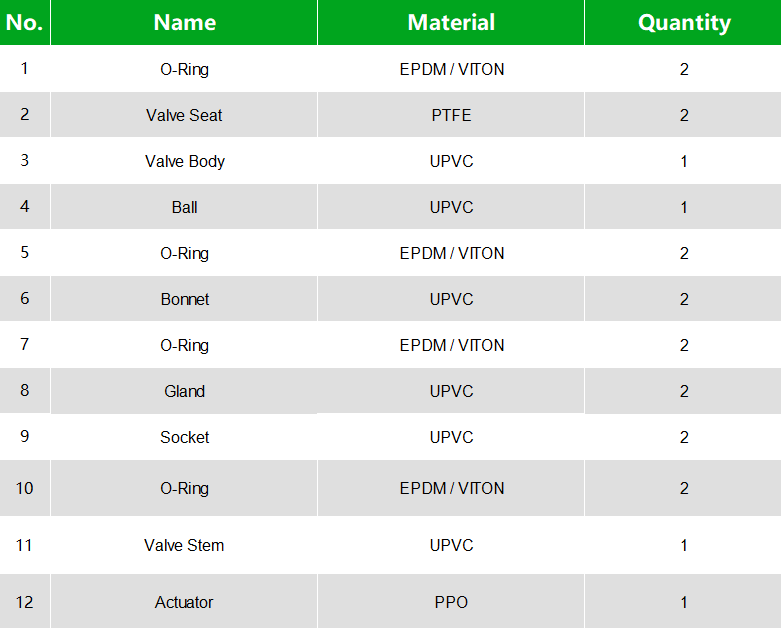Select the O-Ring name in row 10

point(184,488)
